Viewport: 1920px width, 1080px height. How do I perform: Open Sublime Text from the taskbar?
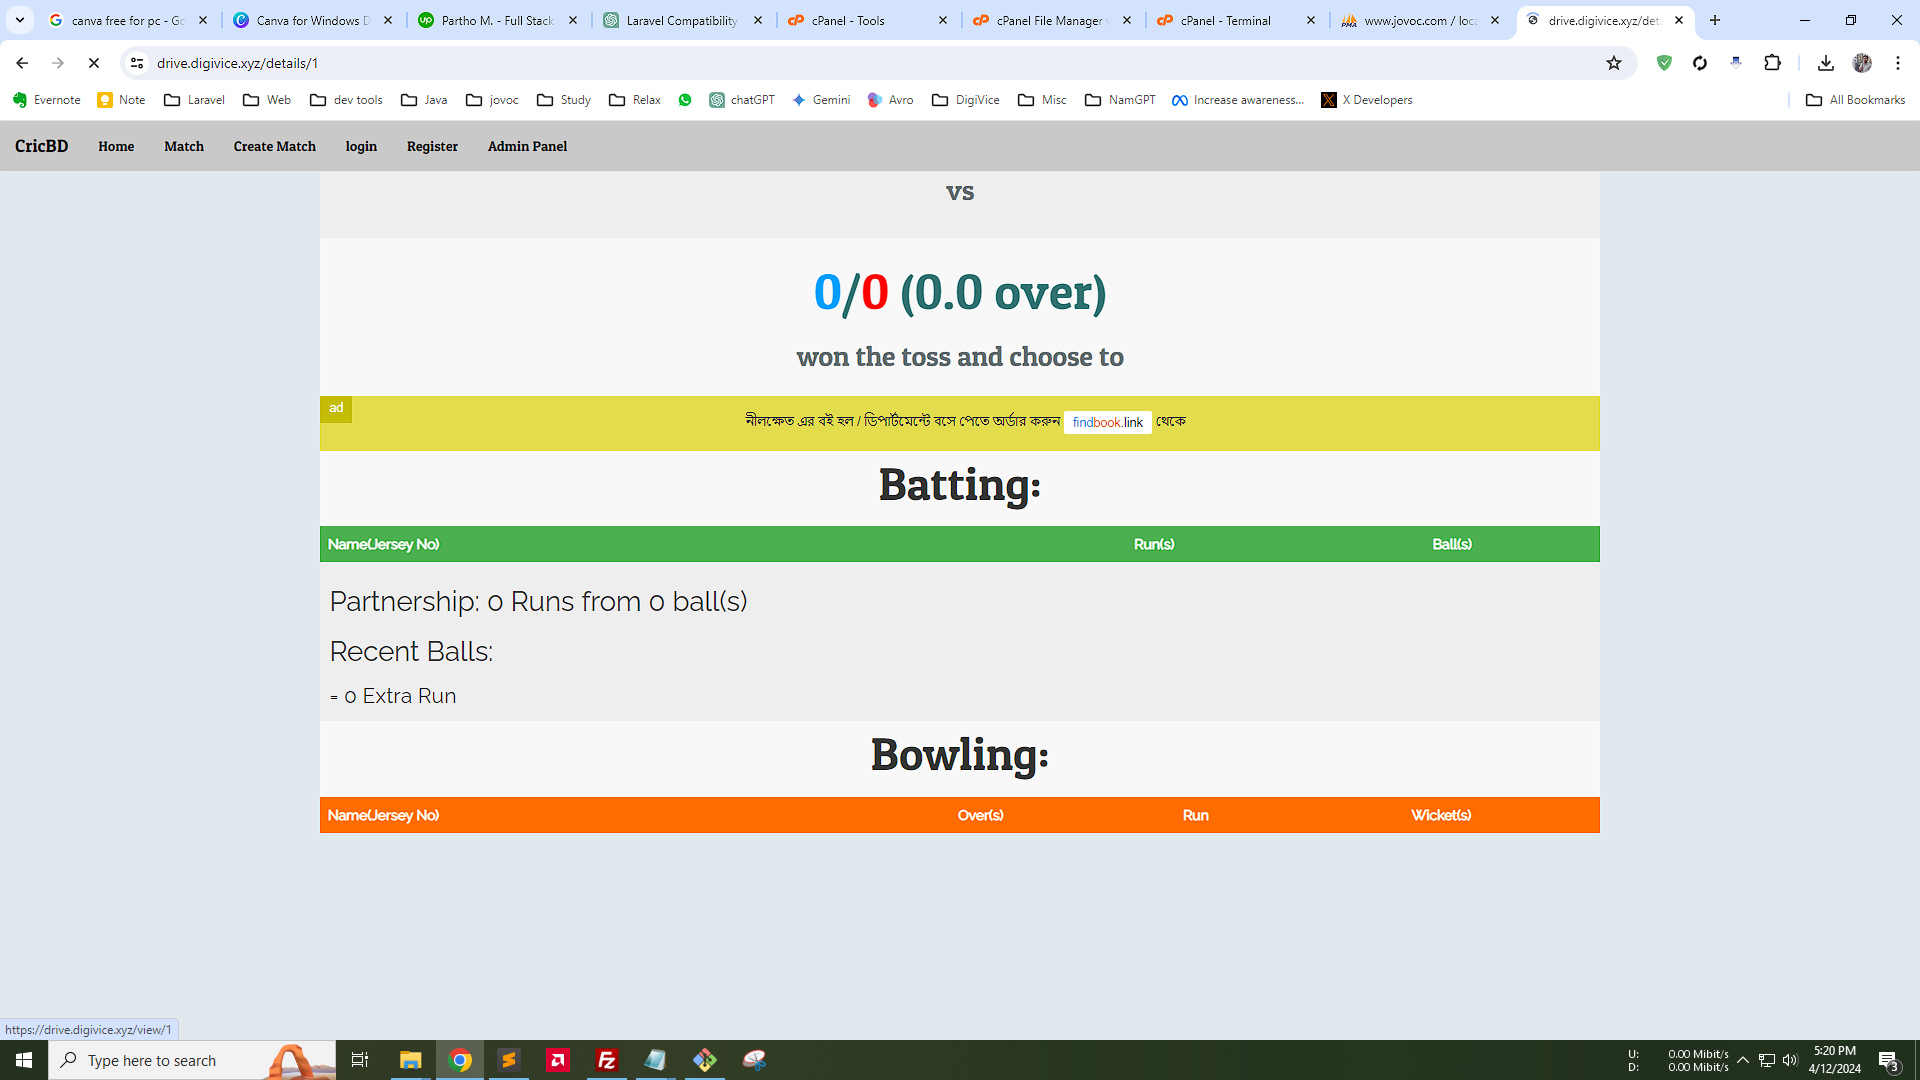click(509, 1060)
